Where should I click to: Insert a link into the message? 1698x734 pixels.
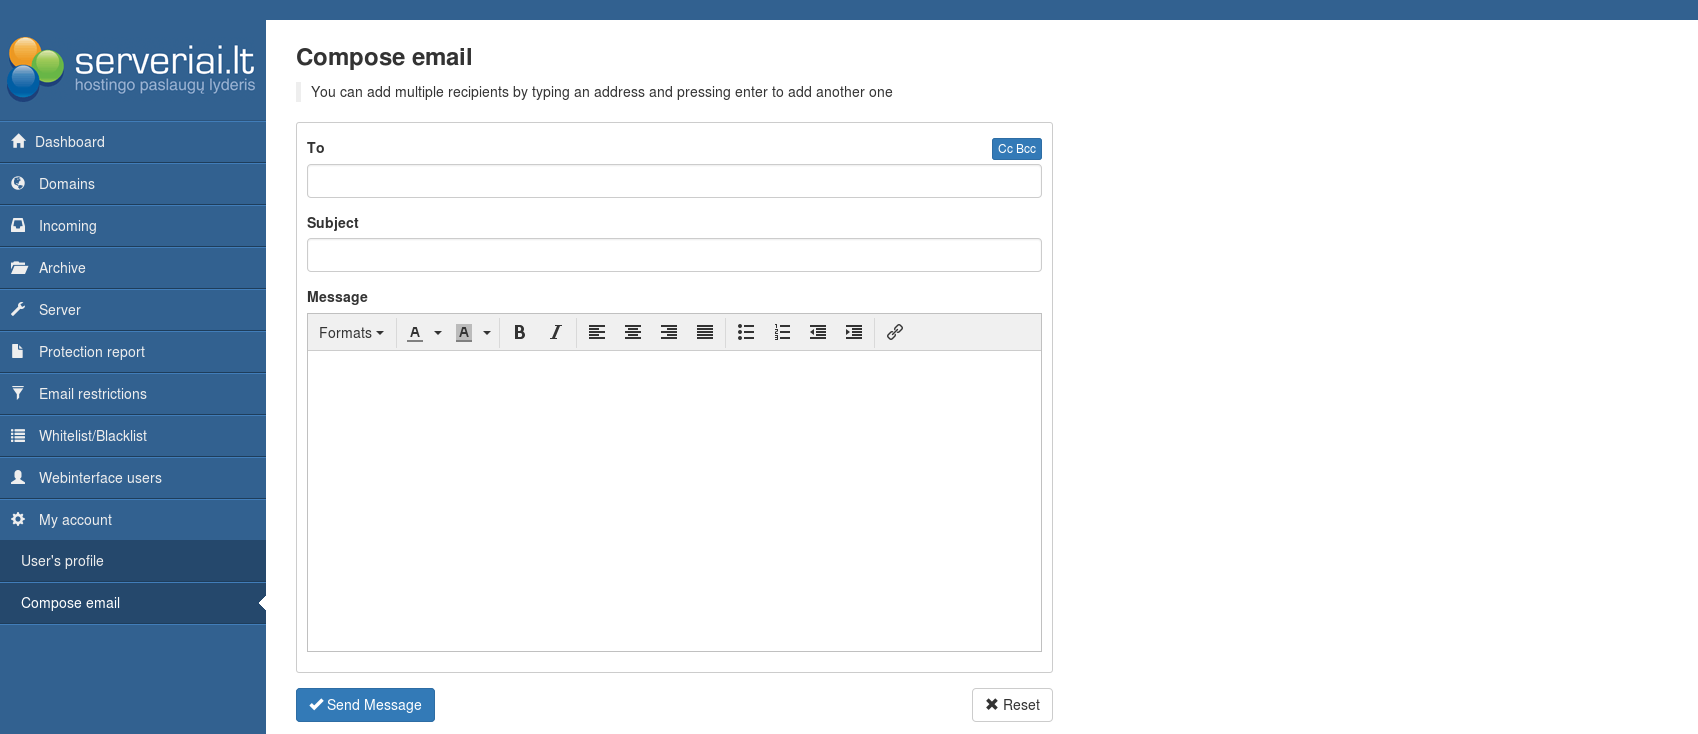click(895, 333)
